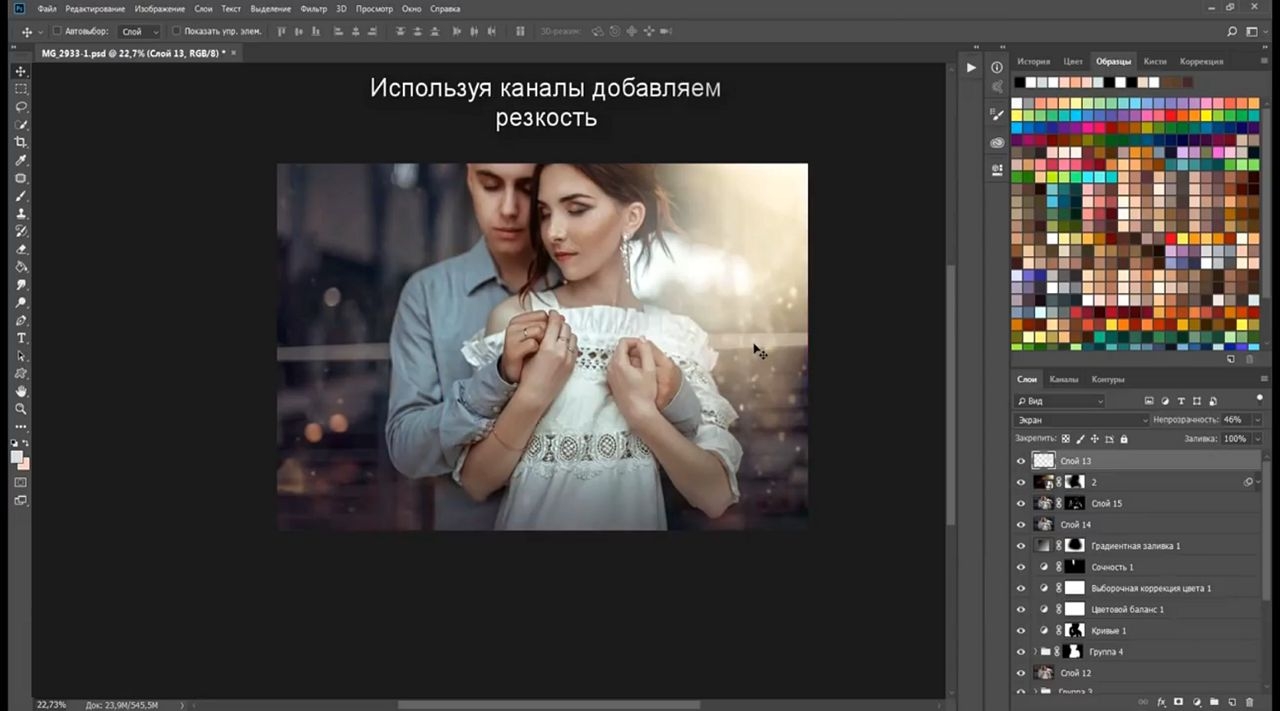The width and height of the screenshot is (1280, 711).
Task: Click Create new group folder icon
Action: click(1214, 703)
